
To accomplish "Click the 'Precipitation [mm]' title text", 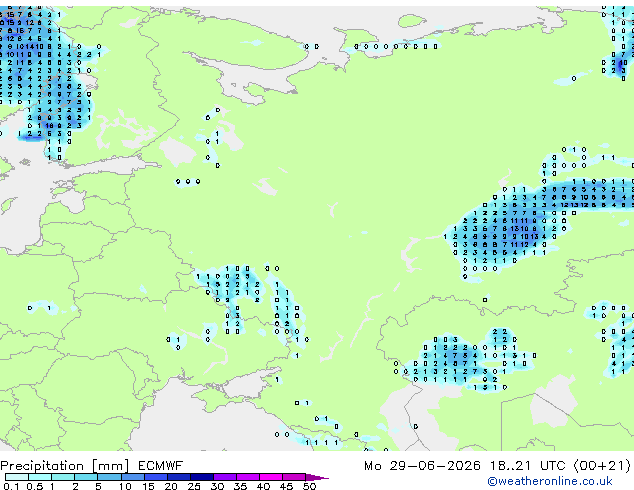I will tap(65, 466).
